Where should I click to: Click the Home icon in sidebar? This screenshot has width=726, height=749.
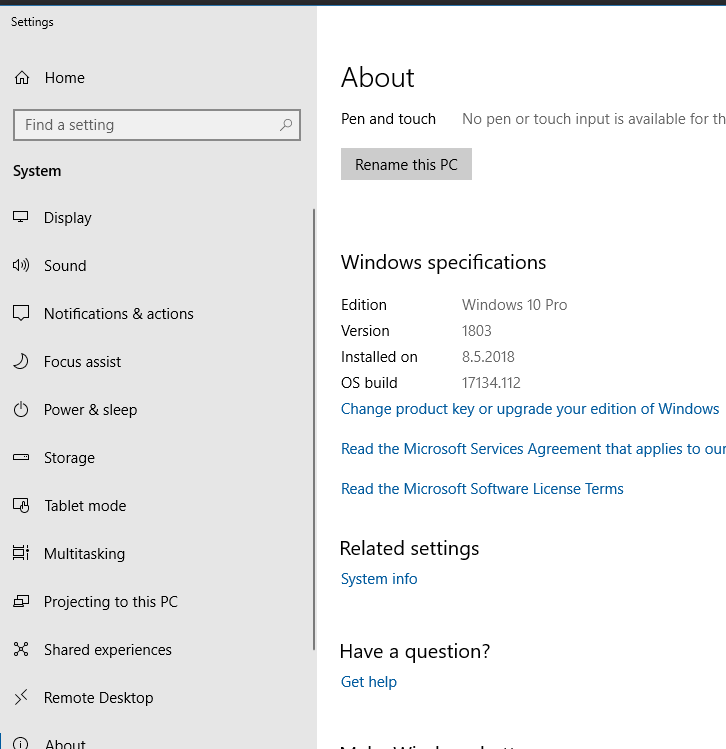(22, 78)
